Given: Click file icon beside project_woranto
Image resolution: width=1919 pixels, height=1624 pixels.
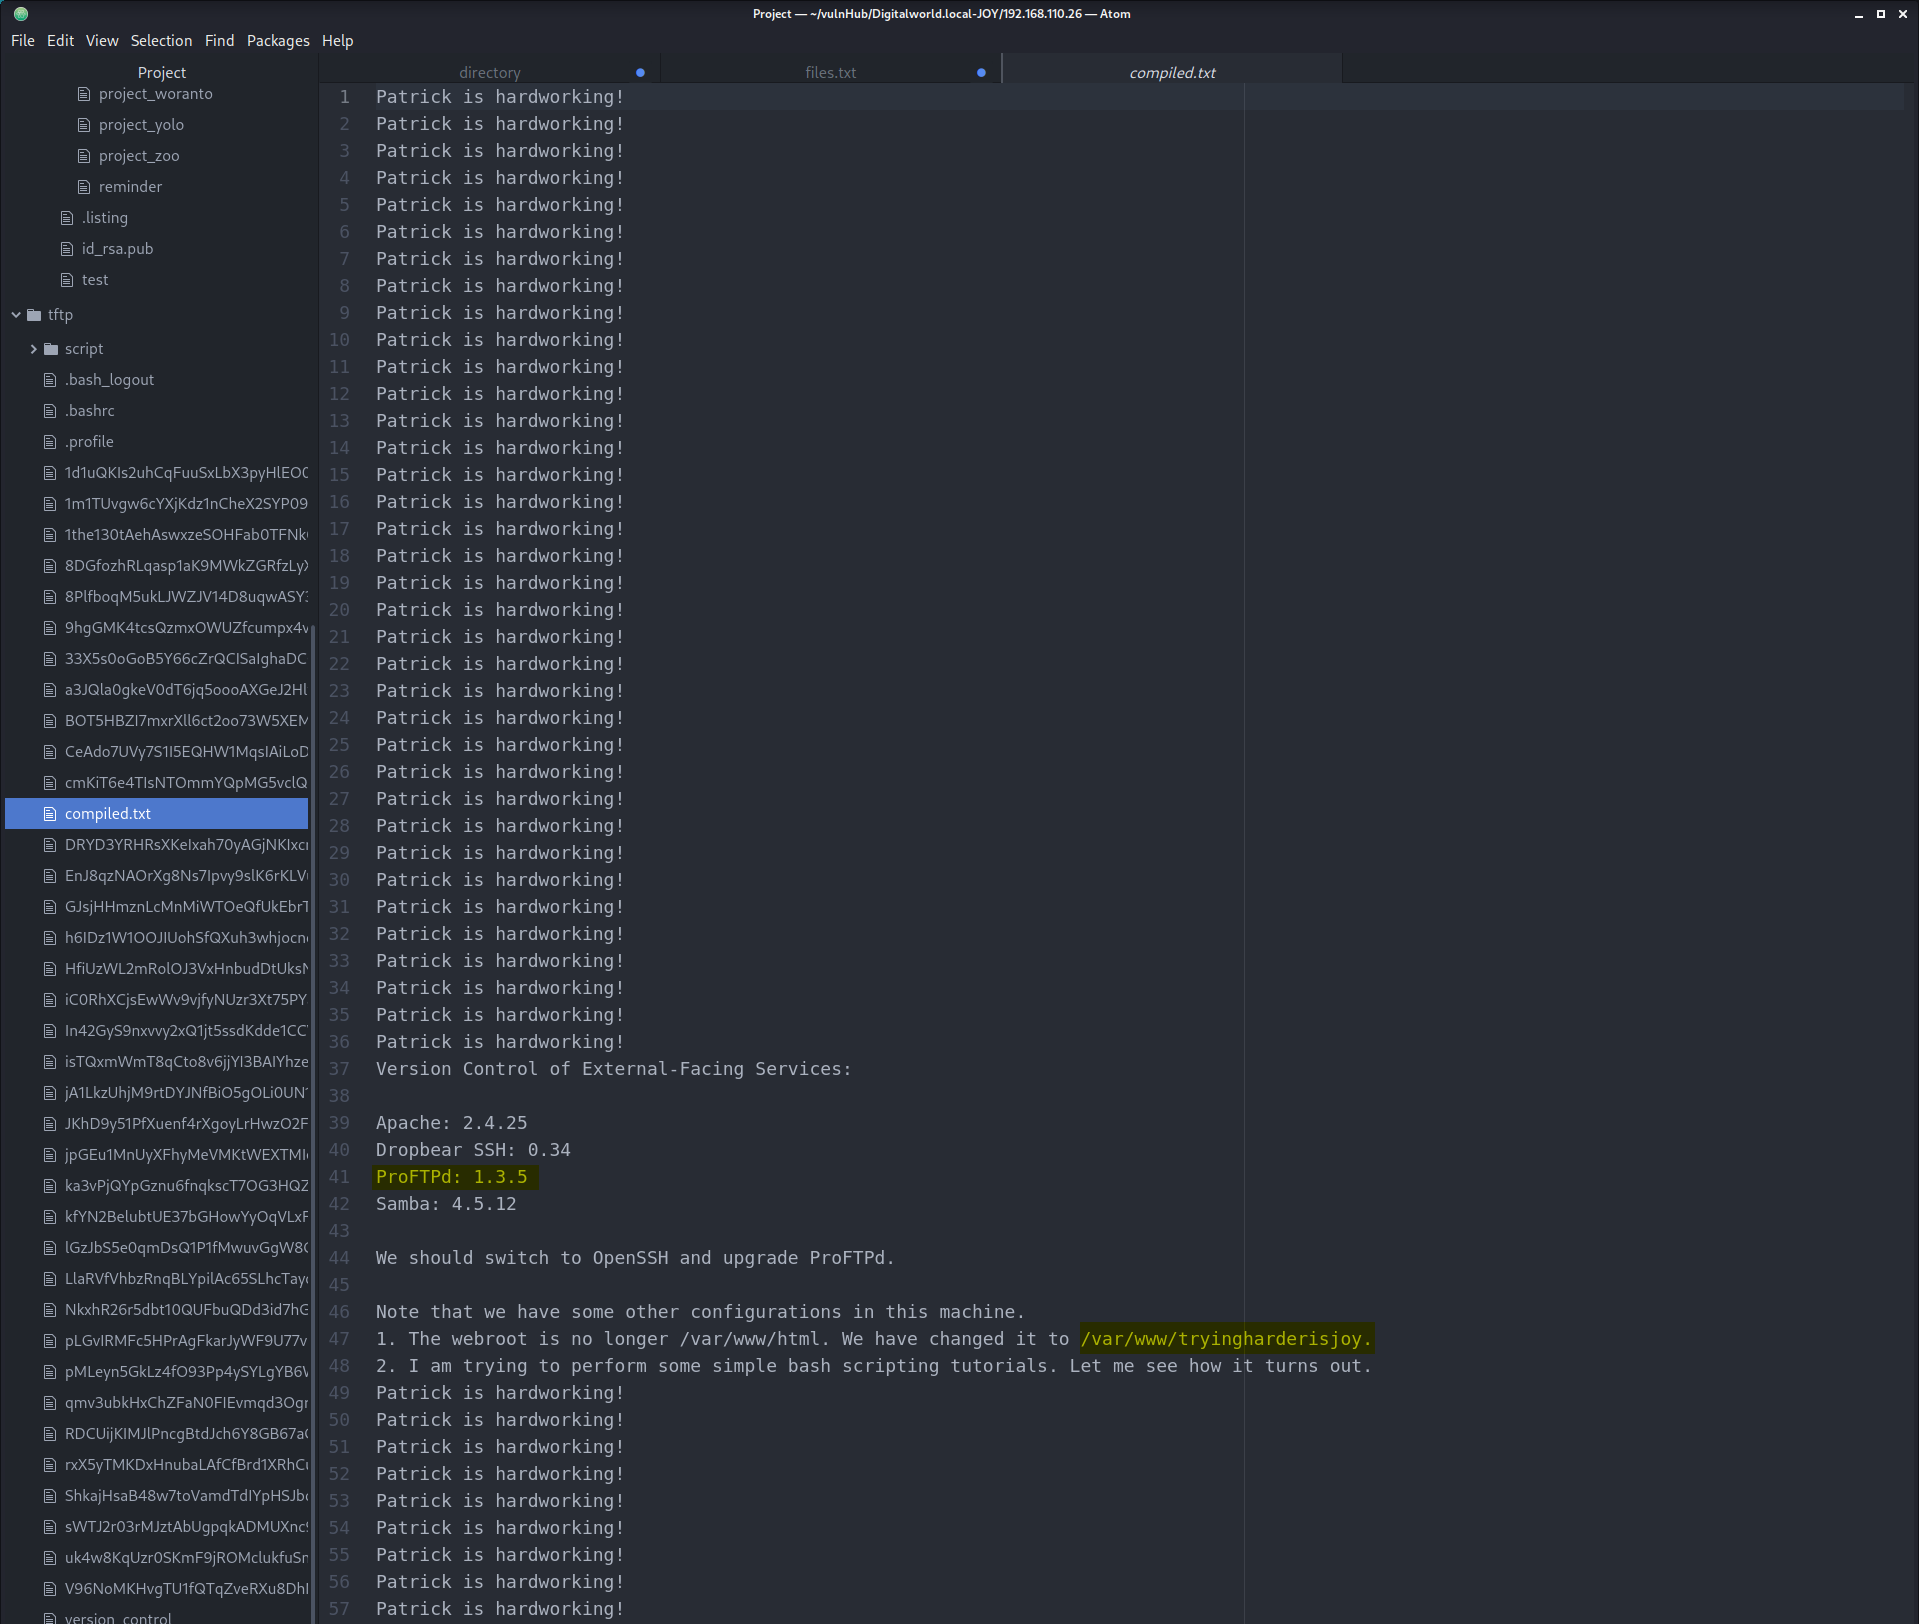Looking at the screenshot, I should [84, 94].
